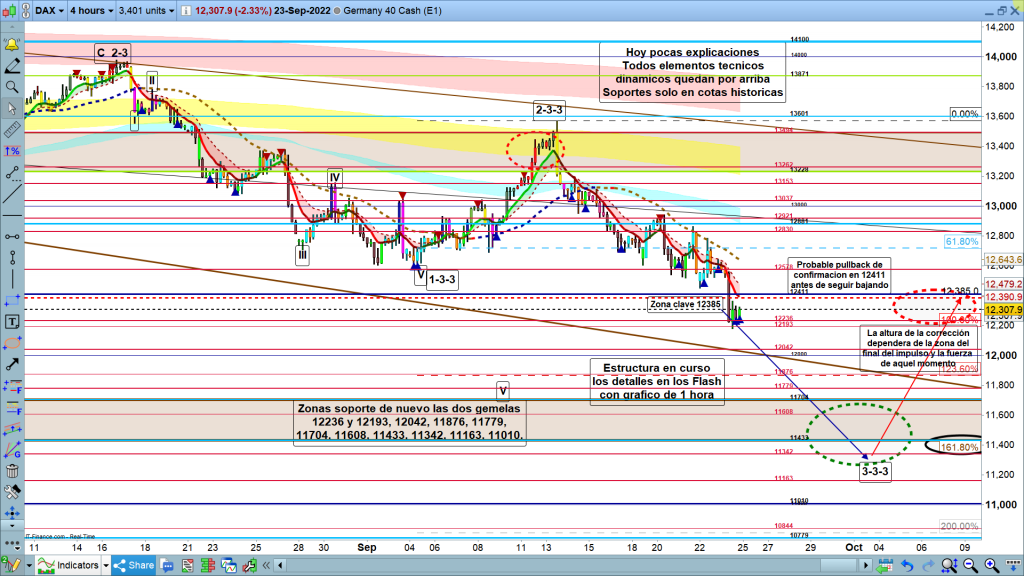Toggle the percent change tool
The image size is (1024, 576).
(12, 150)
